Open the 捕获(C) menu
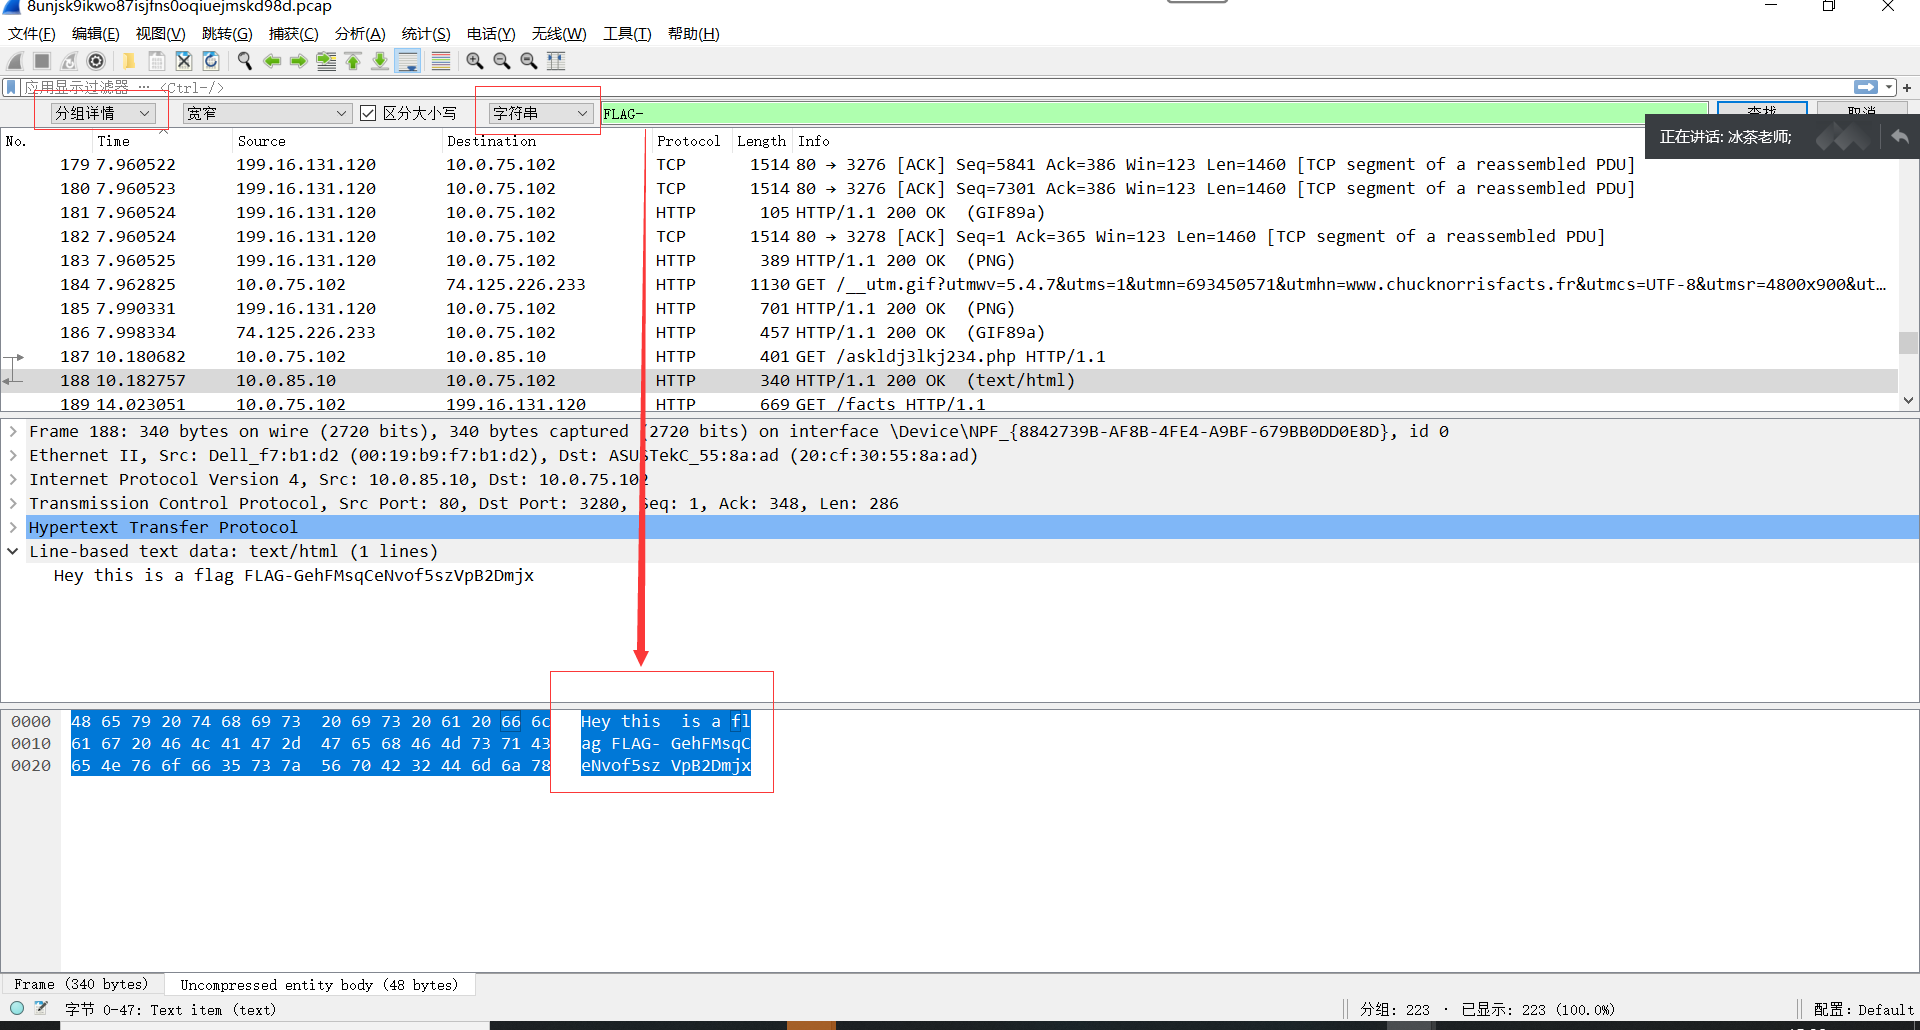This screenshot has width=1920, height=1030. click(x=294, y=34)
